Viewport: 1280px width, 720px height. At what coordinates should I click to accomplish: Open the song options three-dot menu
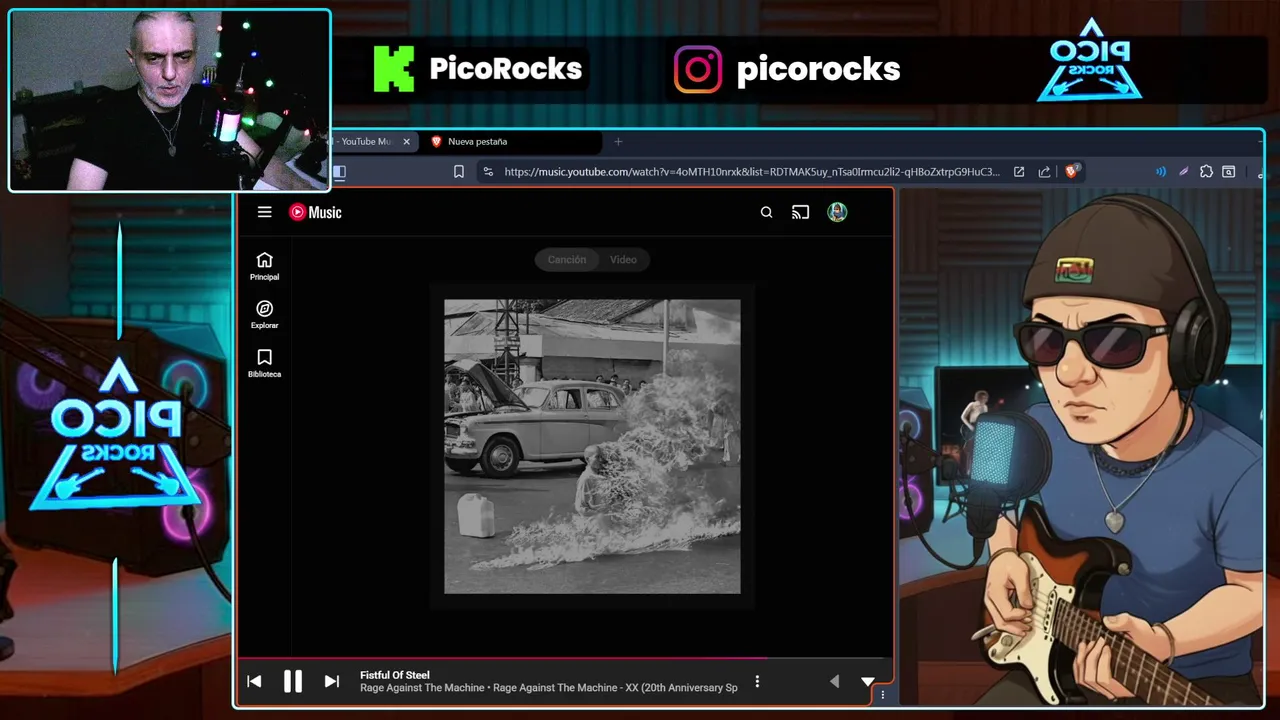pyautogui.click(x=757, y=681)
